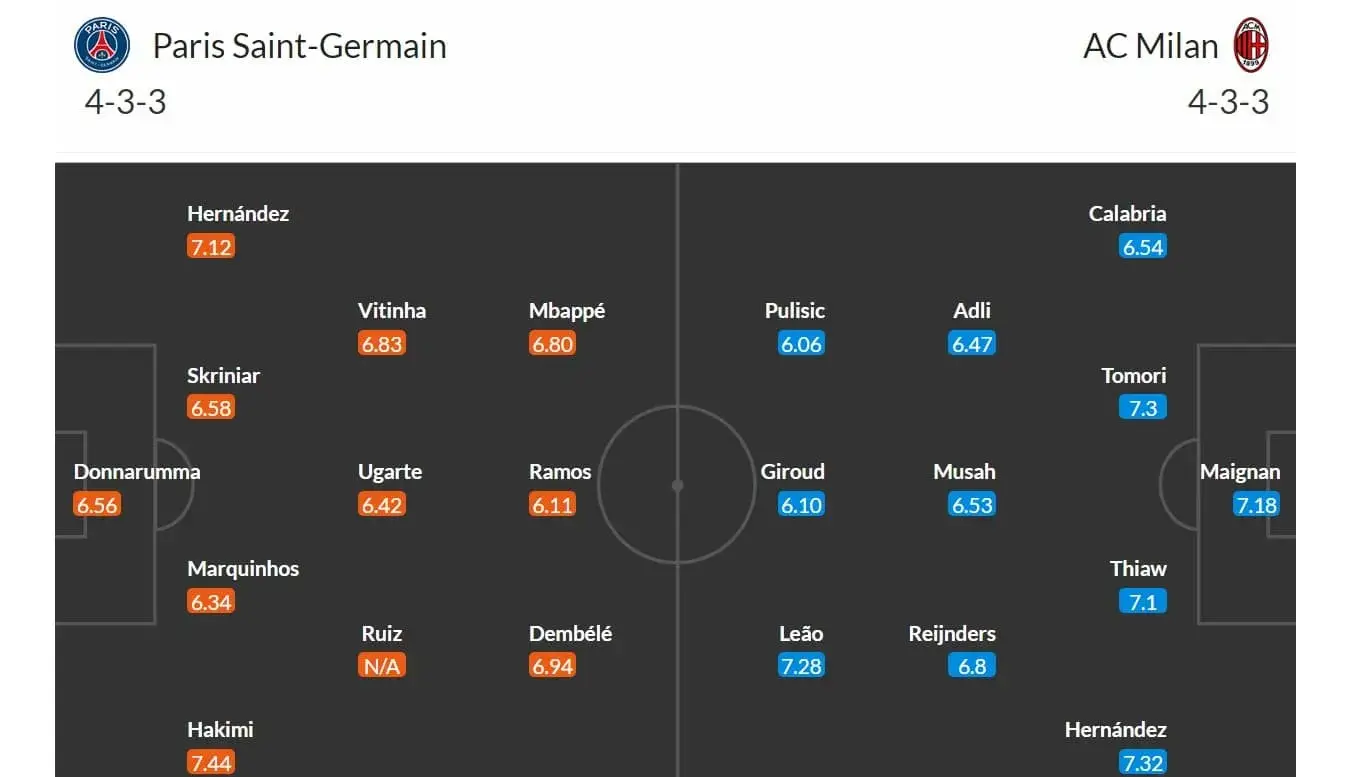Open the Paris Saint-Germain team name link

tap(299, 46)
